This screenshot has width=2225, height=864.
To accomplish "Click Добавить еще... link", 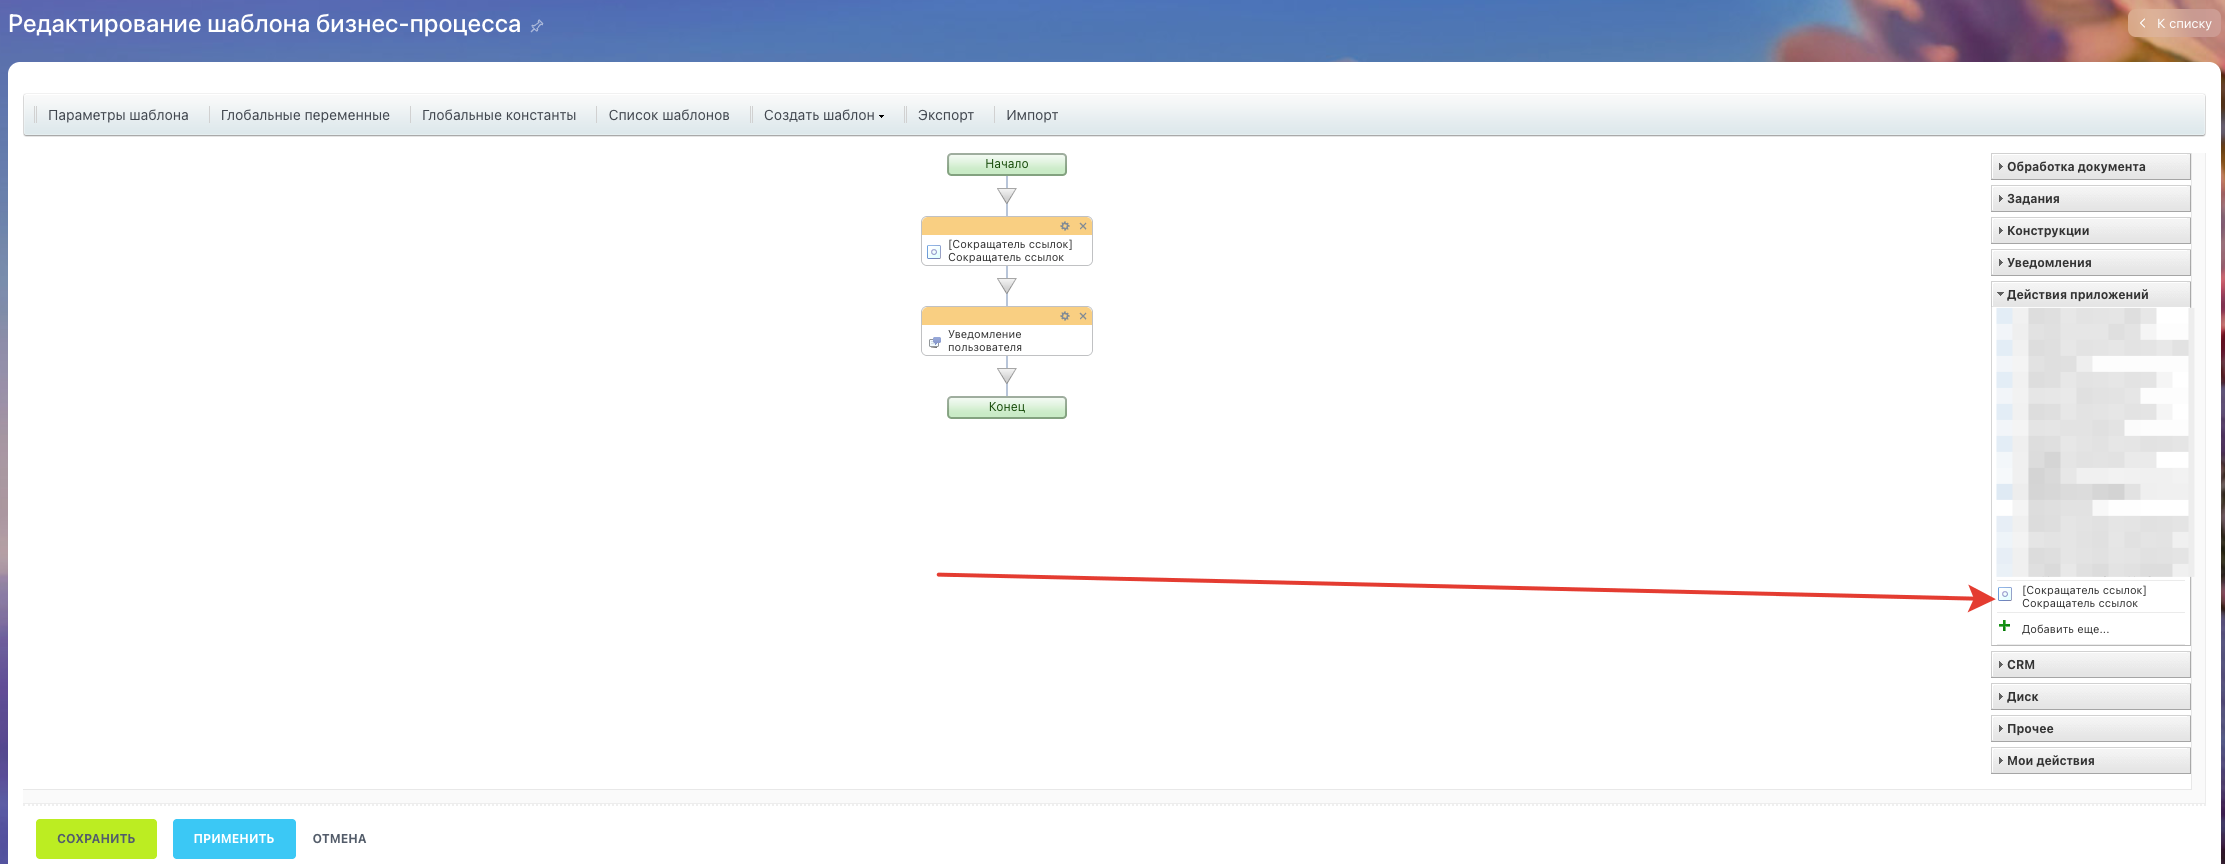I will click(2065, 629).
